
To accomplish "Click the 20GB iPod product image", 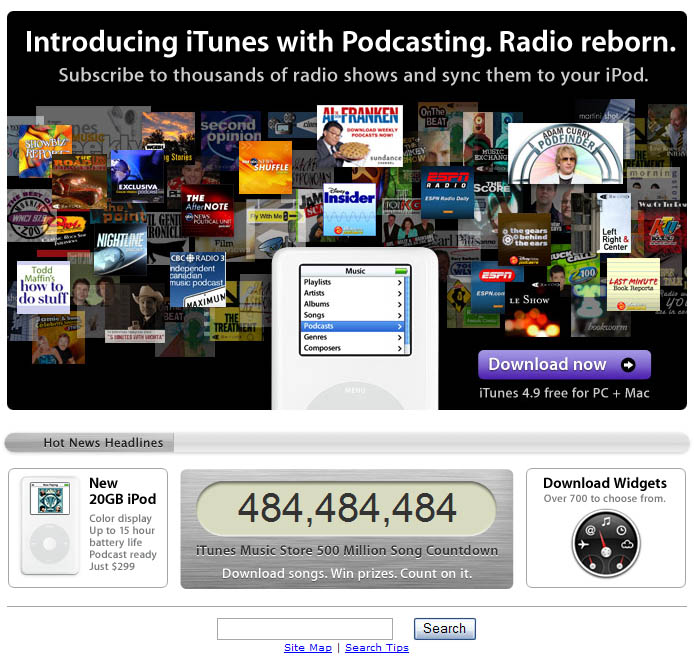I will [50, 525].
